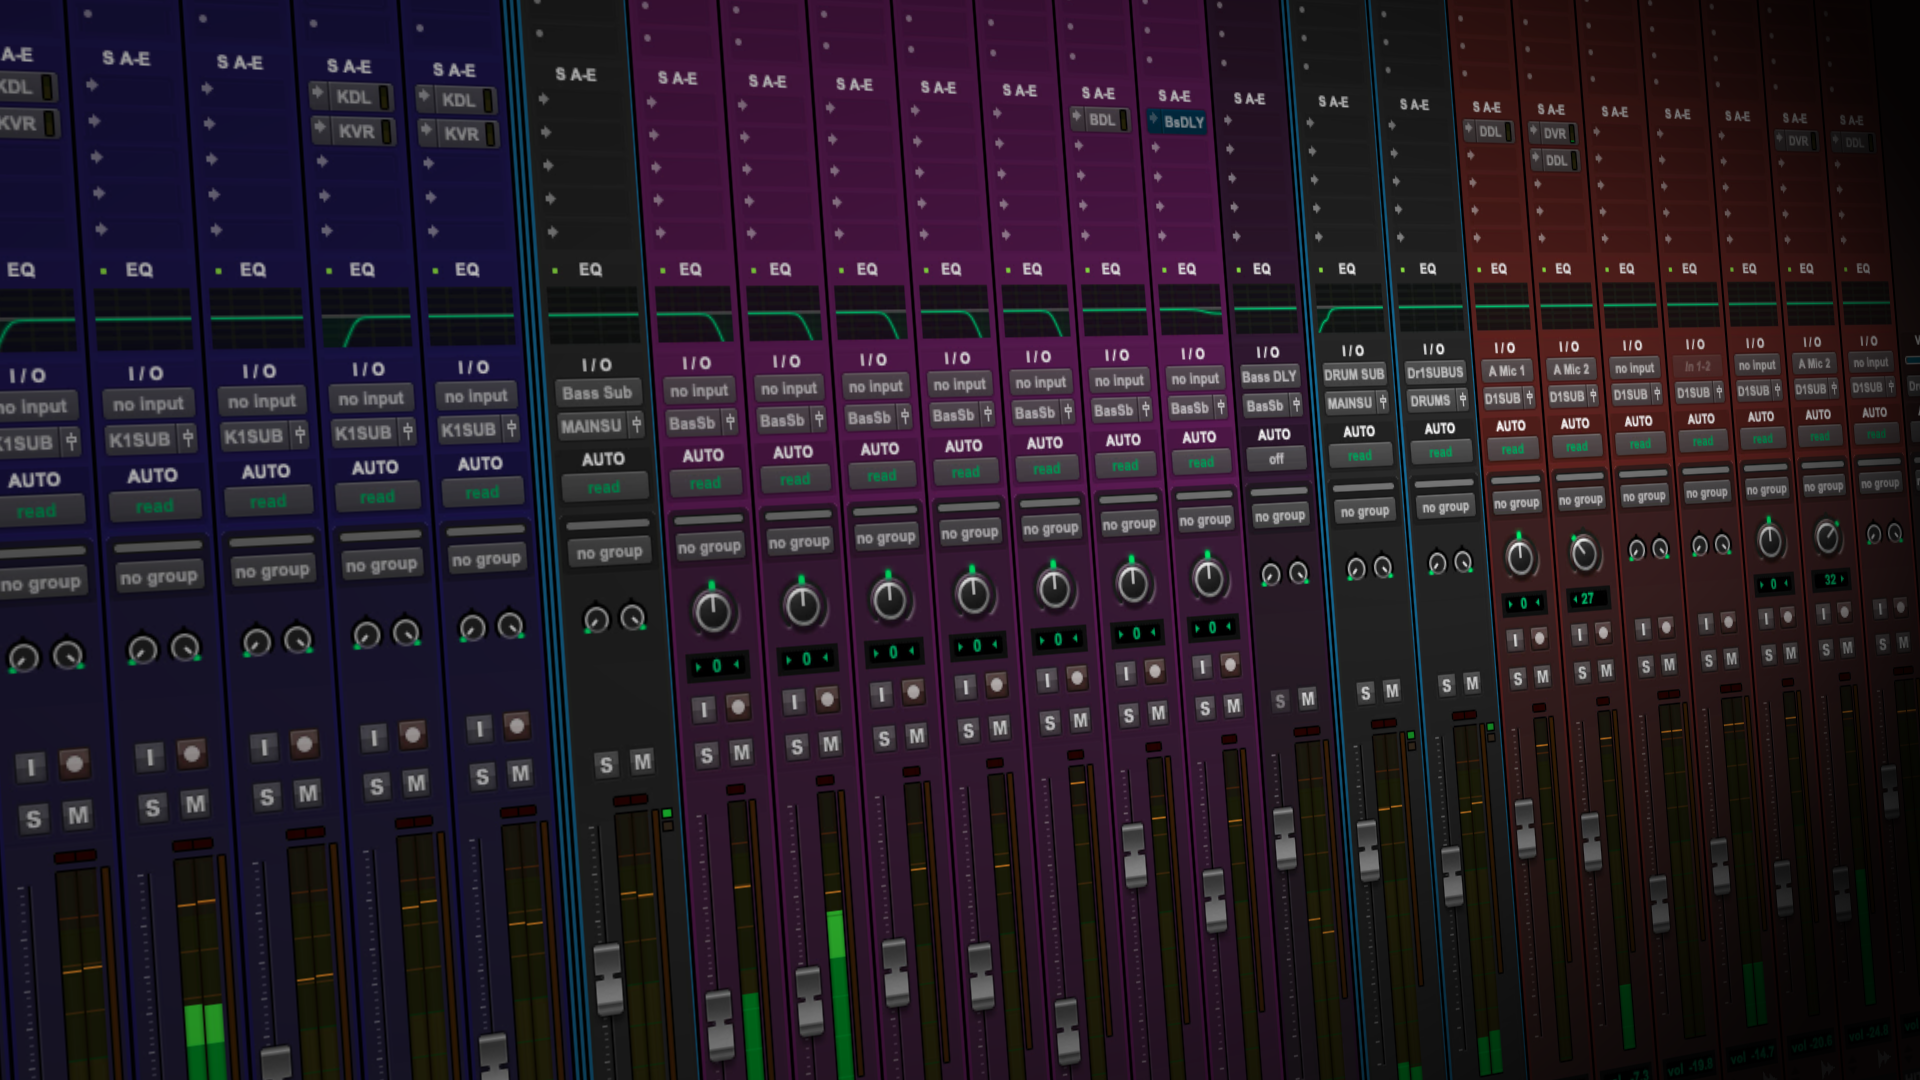This screenshot has width=1920, height=1080.
Task: Open automation mode selector showing off
Action: [x=1276, y=459]
